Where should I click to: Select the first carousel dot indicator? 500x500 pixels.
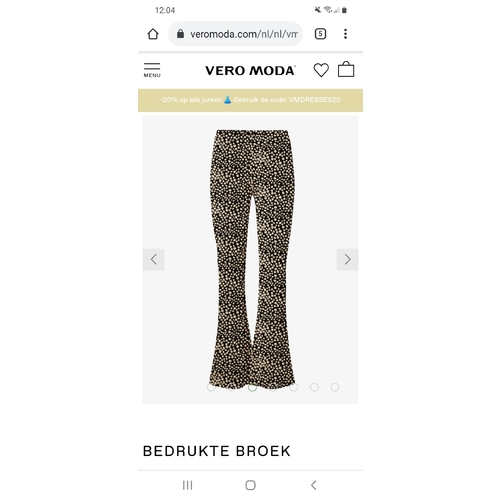click(x=211, y=387)
